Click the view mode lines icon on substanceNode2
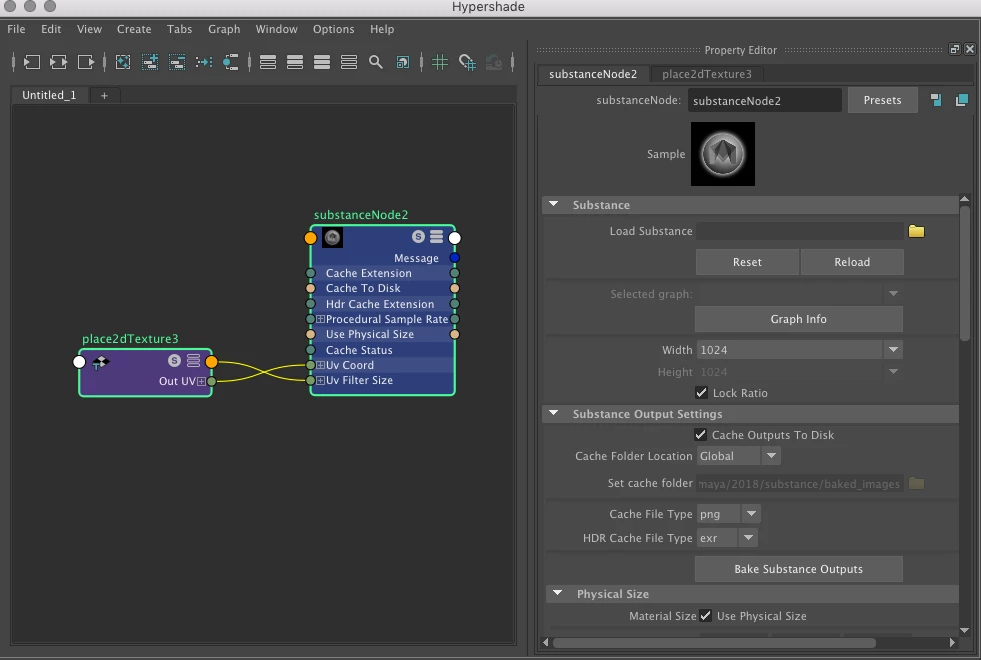This screenshot has height=660, width=981. coord(437,236)
